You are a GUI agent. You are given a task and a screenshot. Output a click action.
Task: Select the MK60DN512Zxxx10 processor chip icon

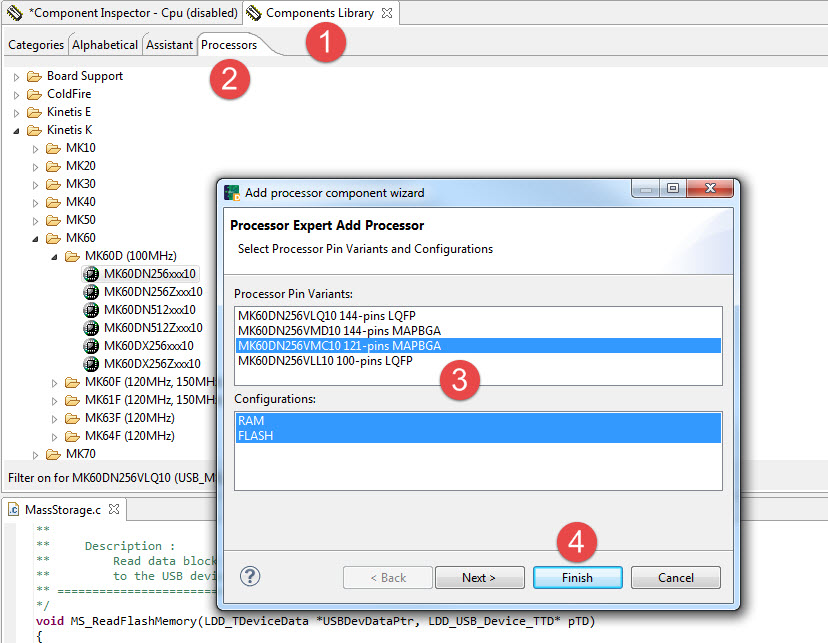click(x=91, y=328)
